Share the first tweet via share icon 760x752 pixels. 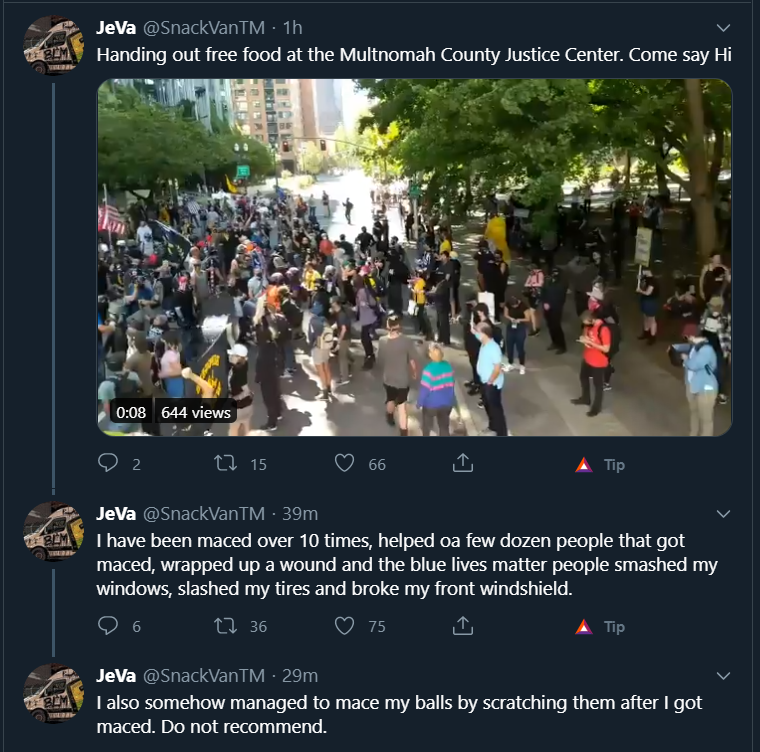point(463,463)
